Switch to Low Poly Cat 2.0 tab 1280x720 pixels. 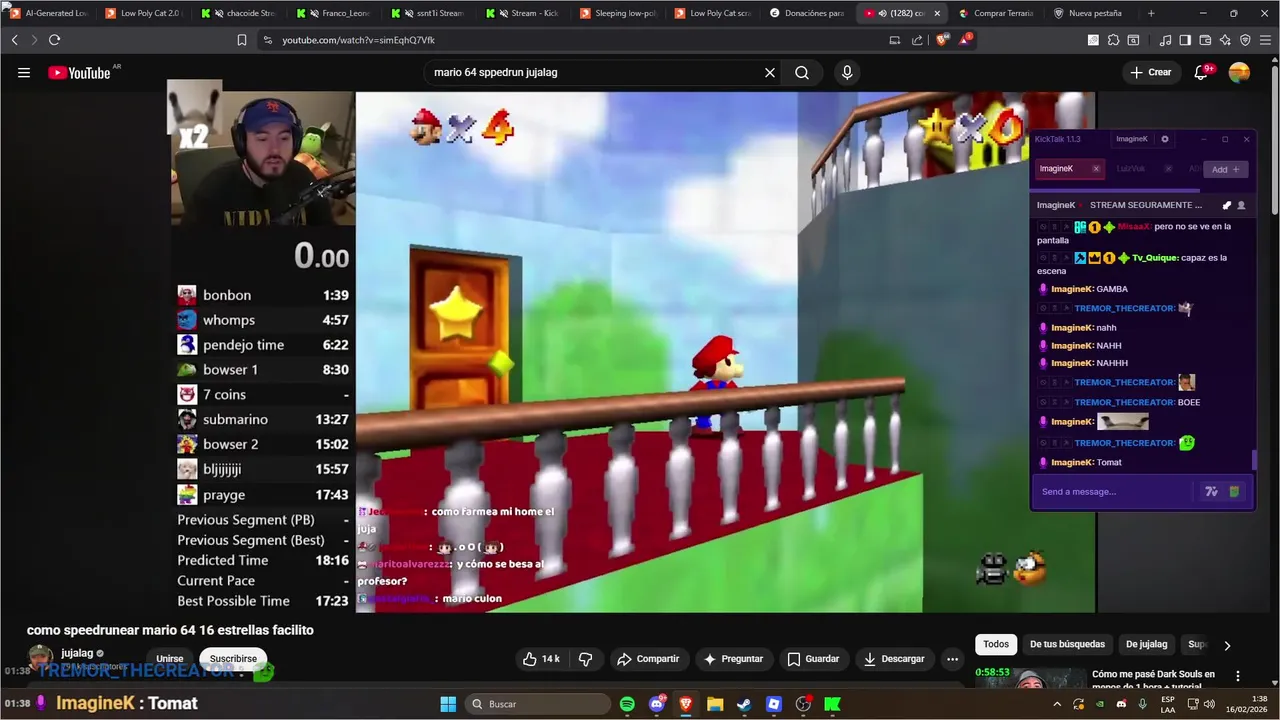(x=142, y=13)
